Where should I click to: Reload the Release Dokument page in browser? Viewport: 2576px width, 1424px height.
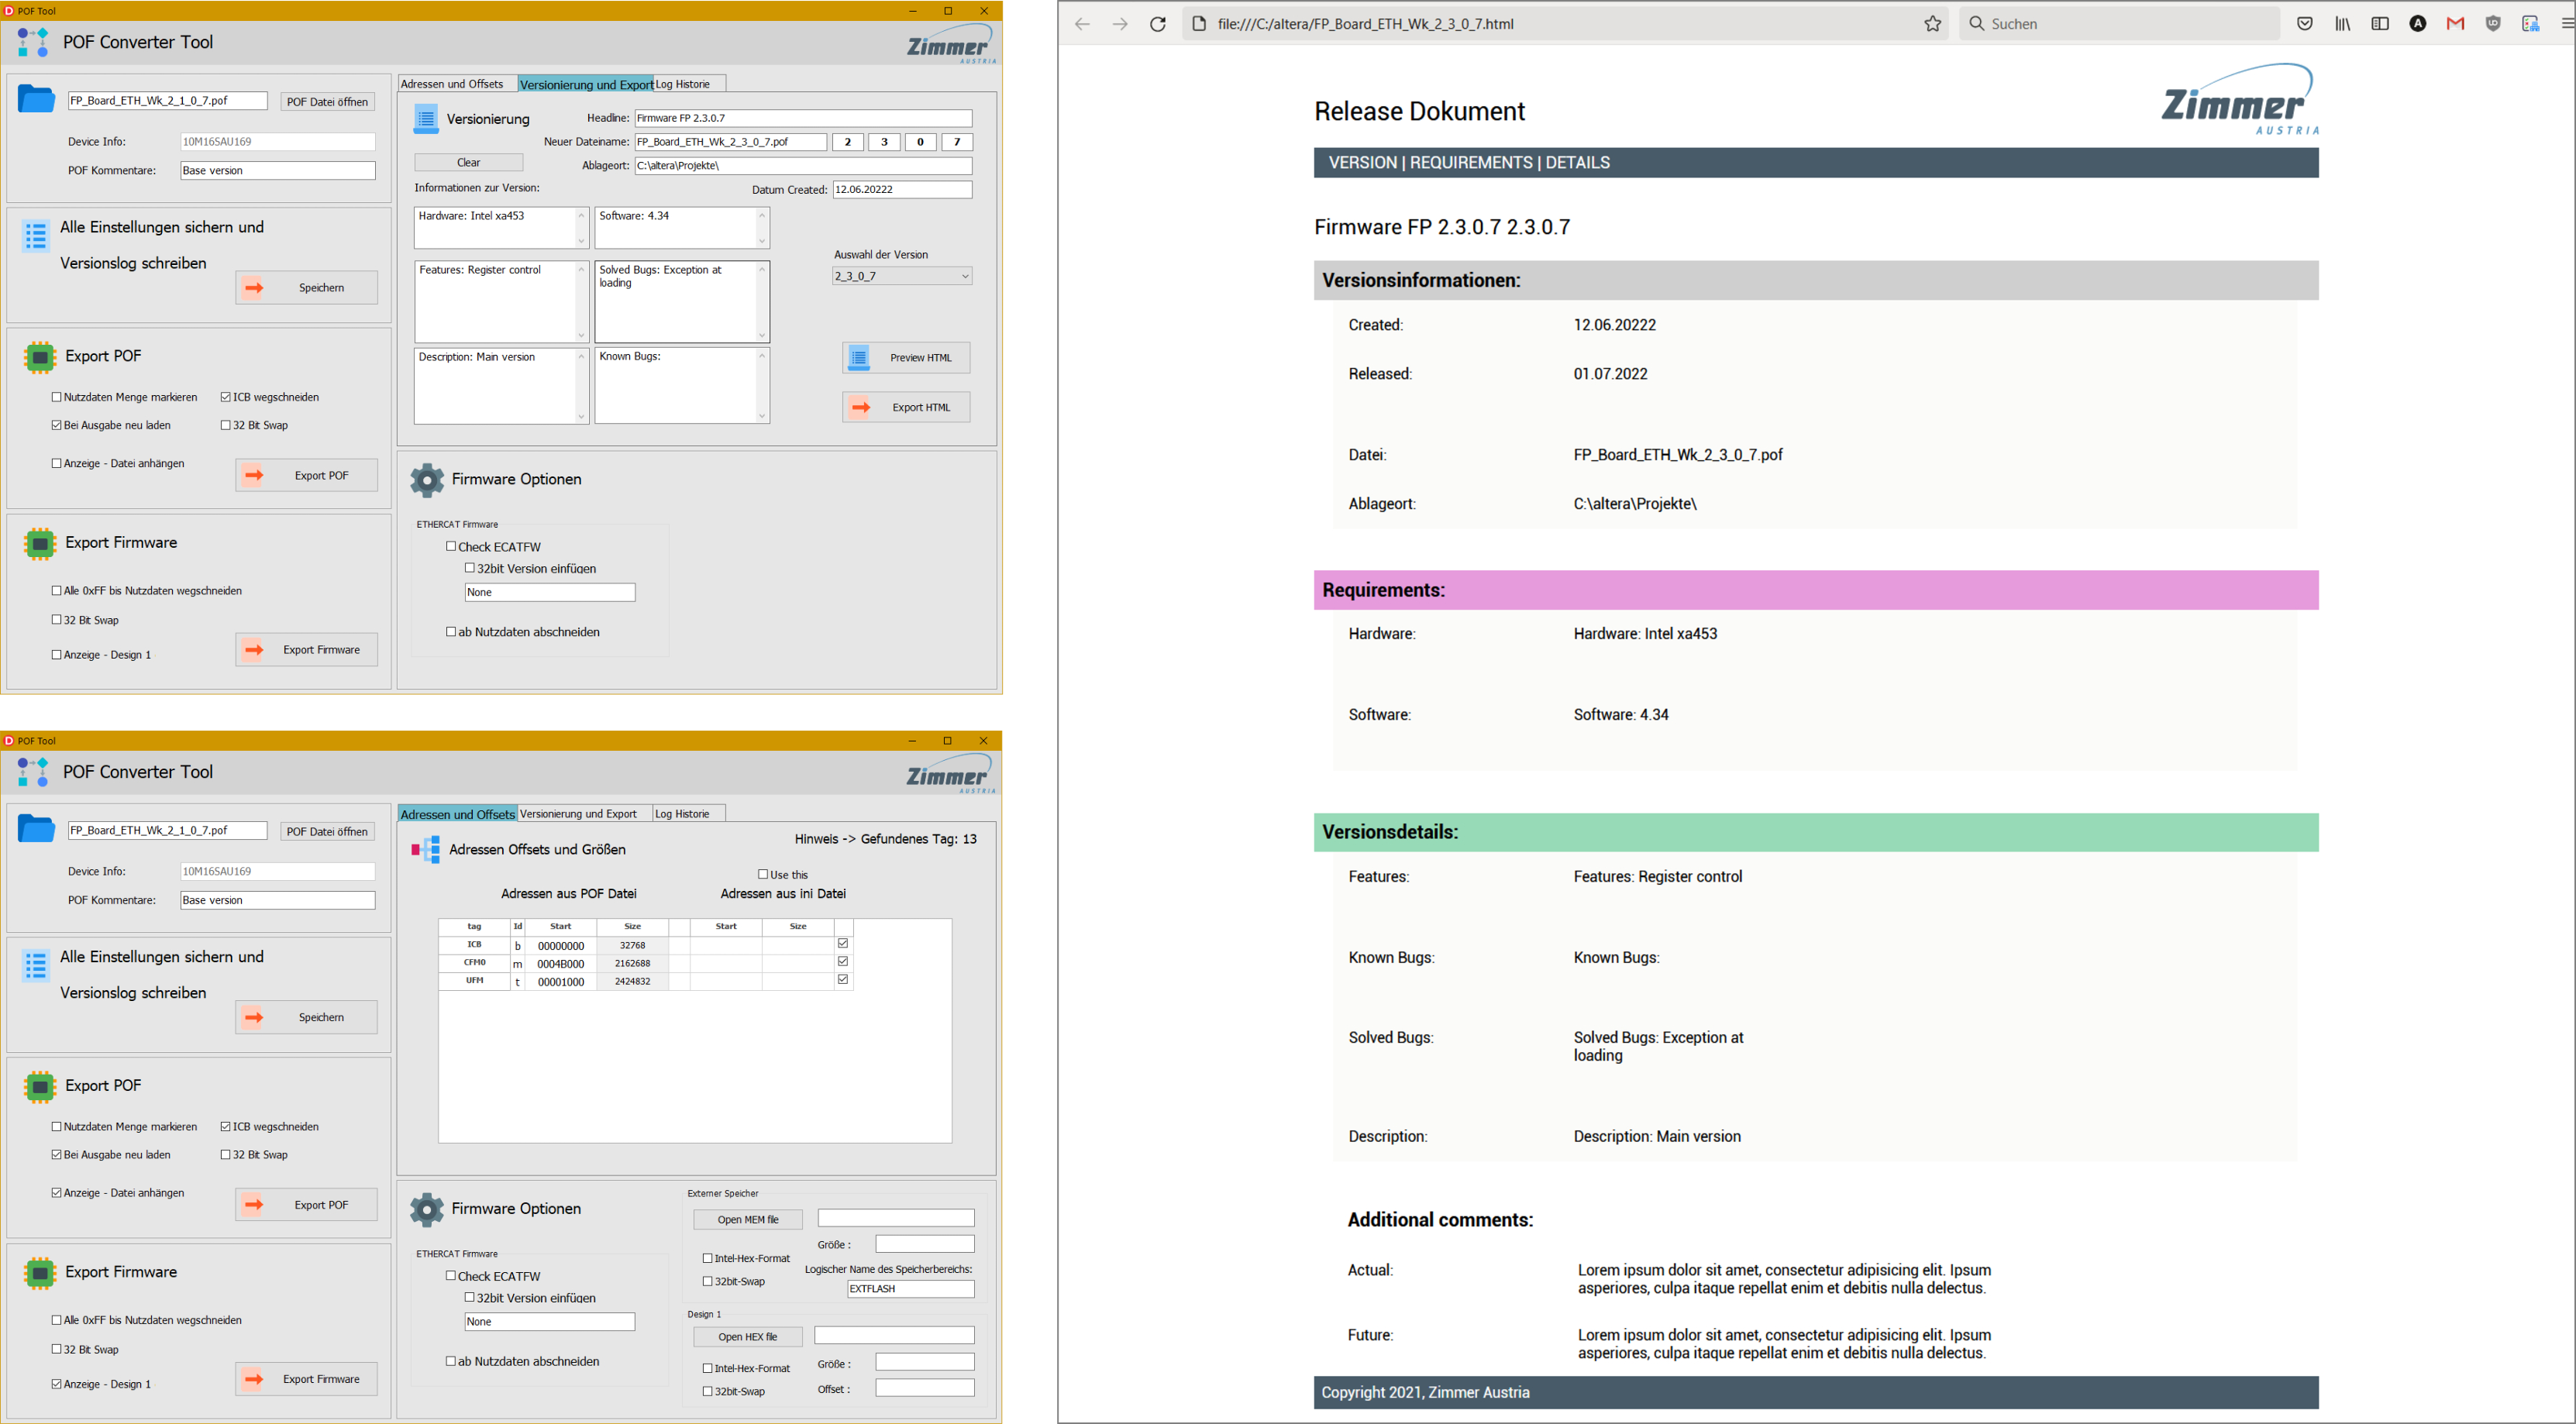point(1158,24)
